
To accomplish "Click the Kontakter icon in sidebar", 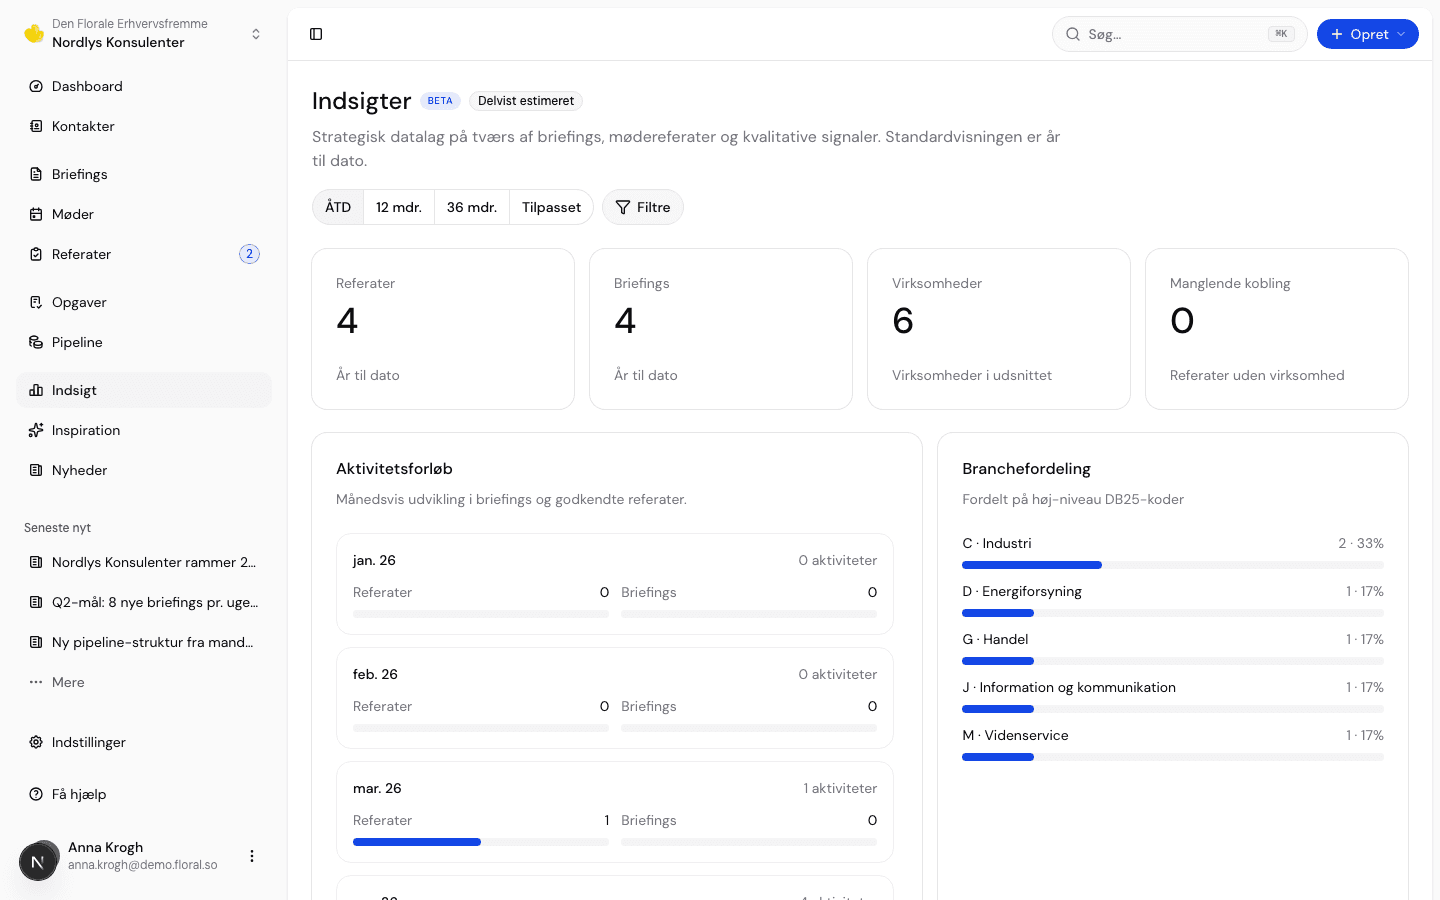I will pyautogui.click(x=36, y=126).
